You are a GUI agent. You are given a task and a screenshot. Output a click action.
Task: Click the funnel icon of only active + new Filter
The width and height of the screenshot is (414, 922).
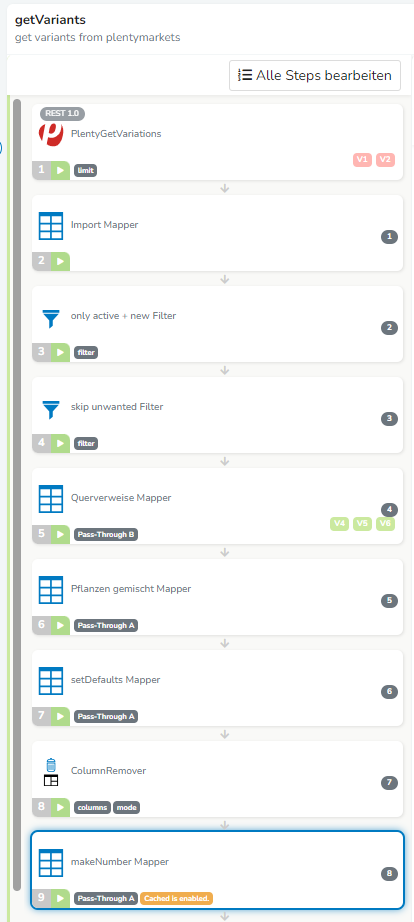51,318
